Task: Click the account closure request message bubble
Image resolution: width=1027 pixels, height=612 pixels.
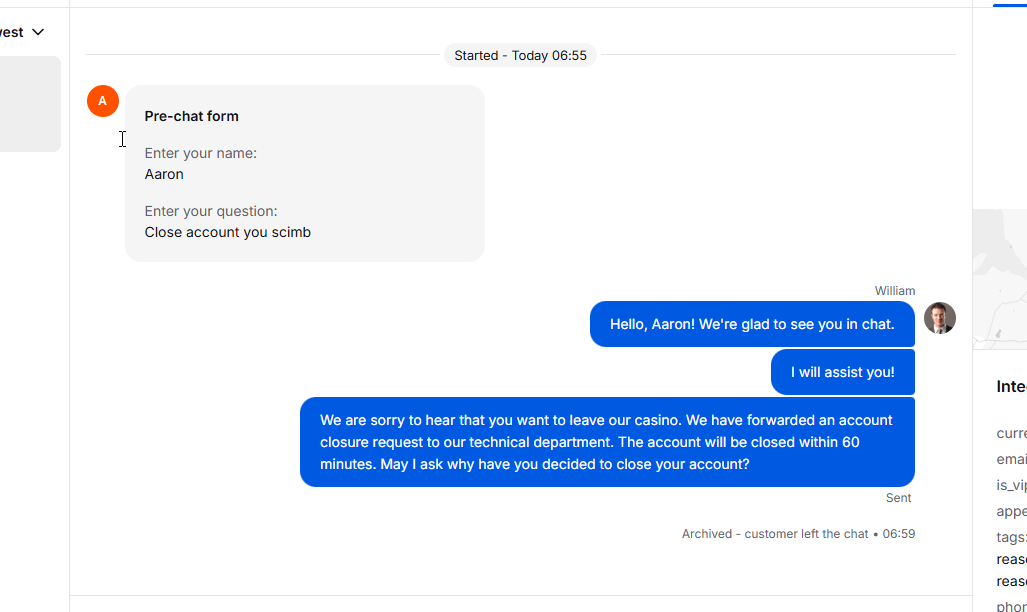Action: pyautogui.click(x=607, y=442)
